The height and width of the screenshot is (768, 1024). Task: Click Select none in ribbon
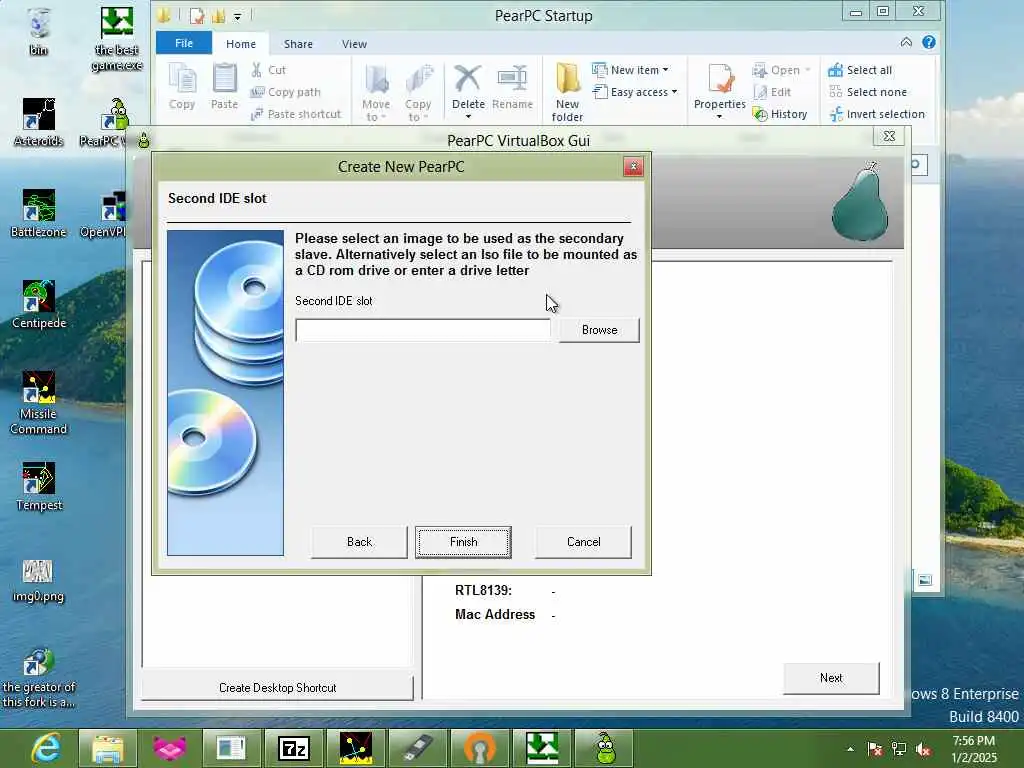(x=868, y=92)
